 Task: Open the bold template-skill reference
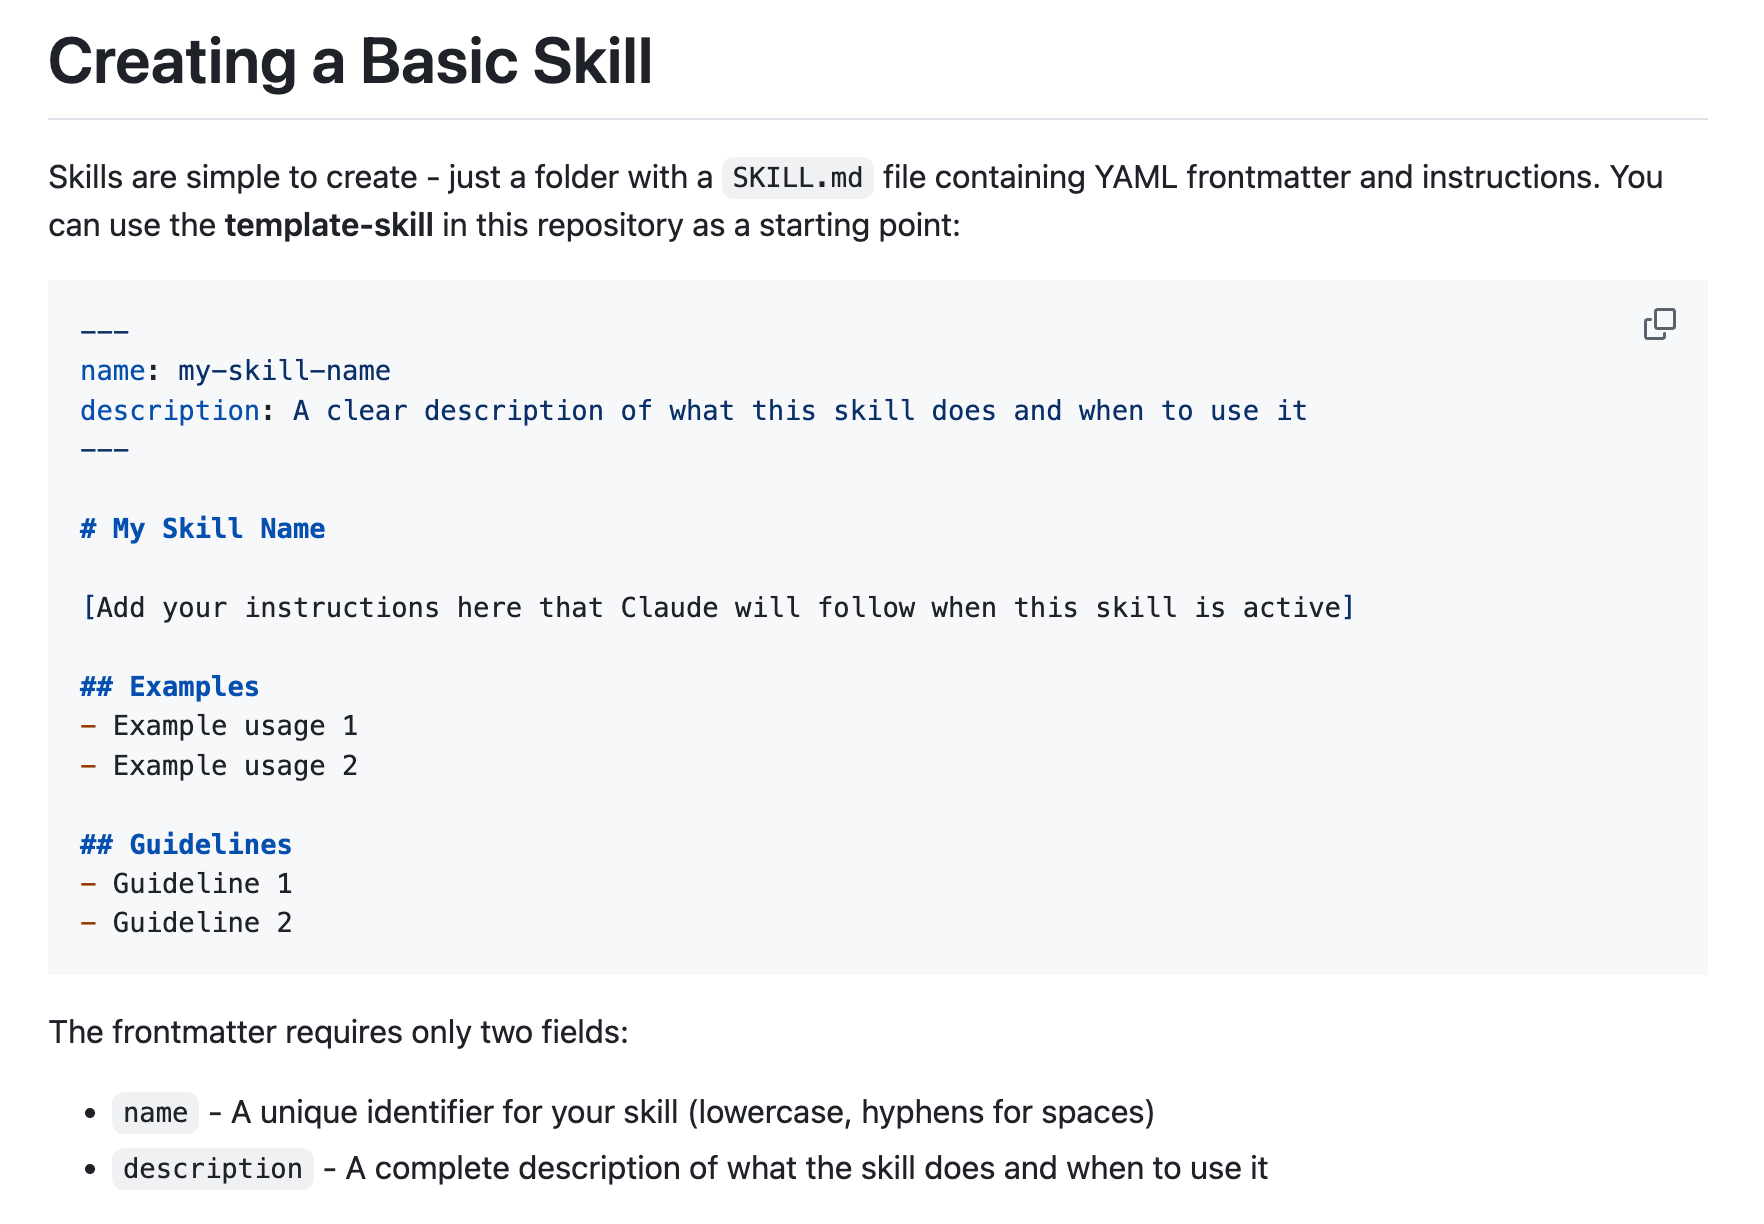click(329, 226)
